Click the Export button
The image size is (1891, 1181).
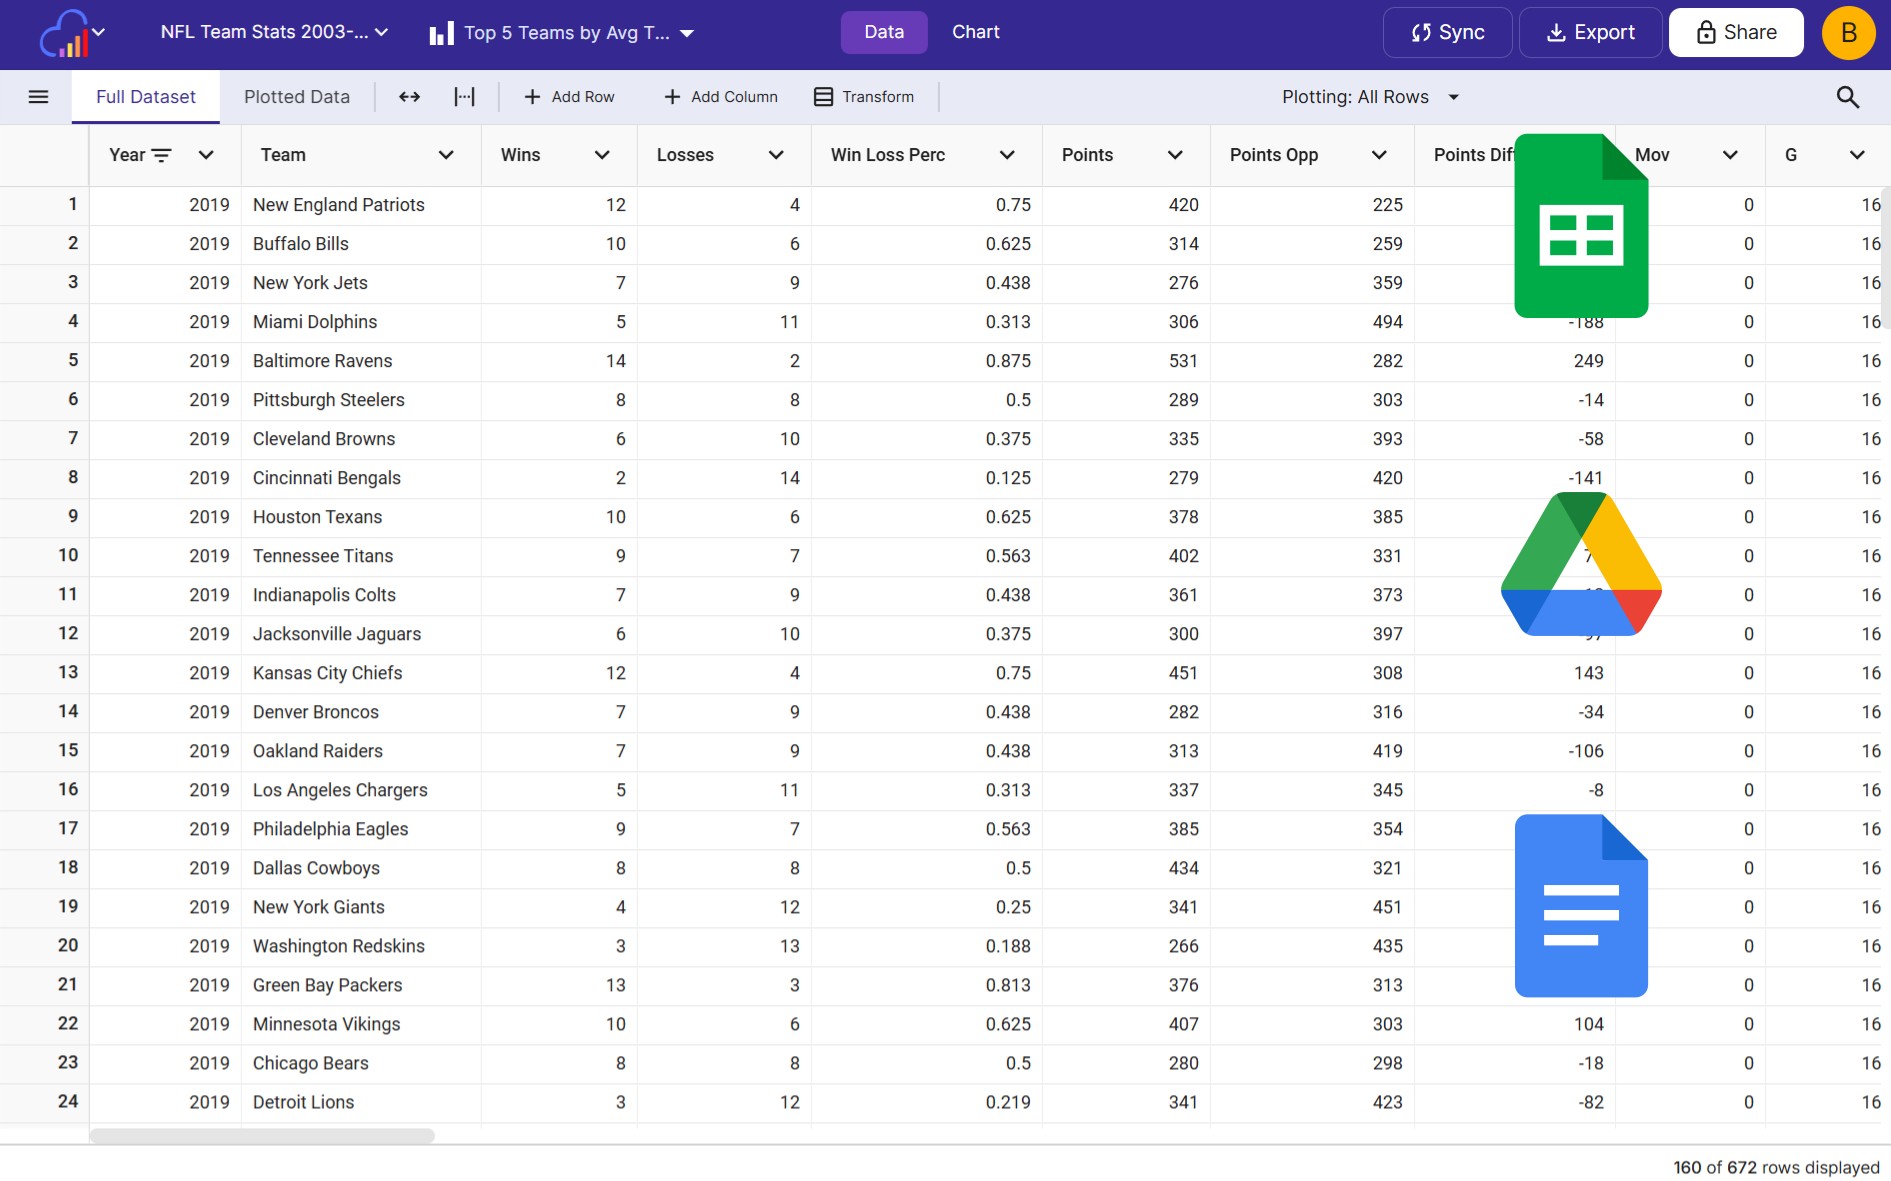pos(1590,33)
